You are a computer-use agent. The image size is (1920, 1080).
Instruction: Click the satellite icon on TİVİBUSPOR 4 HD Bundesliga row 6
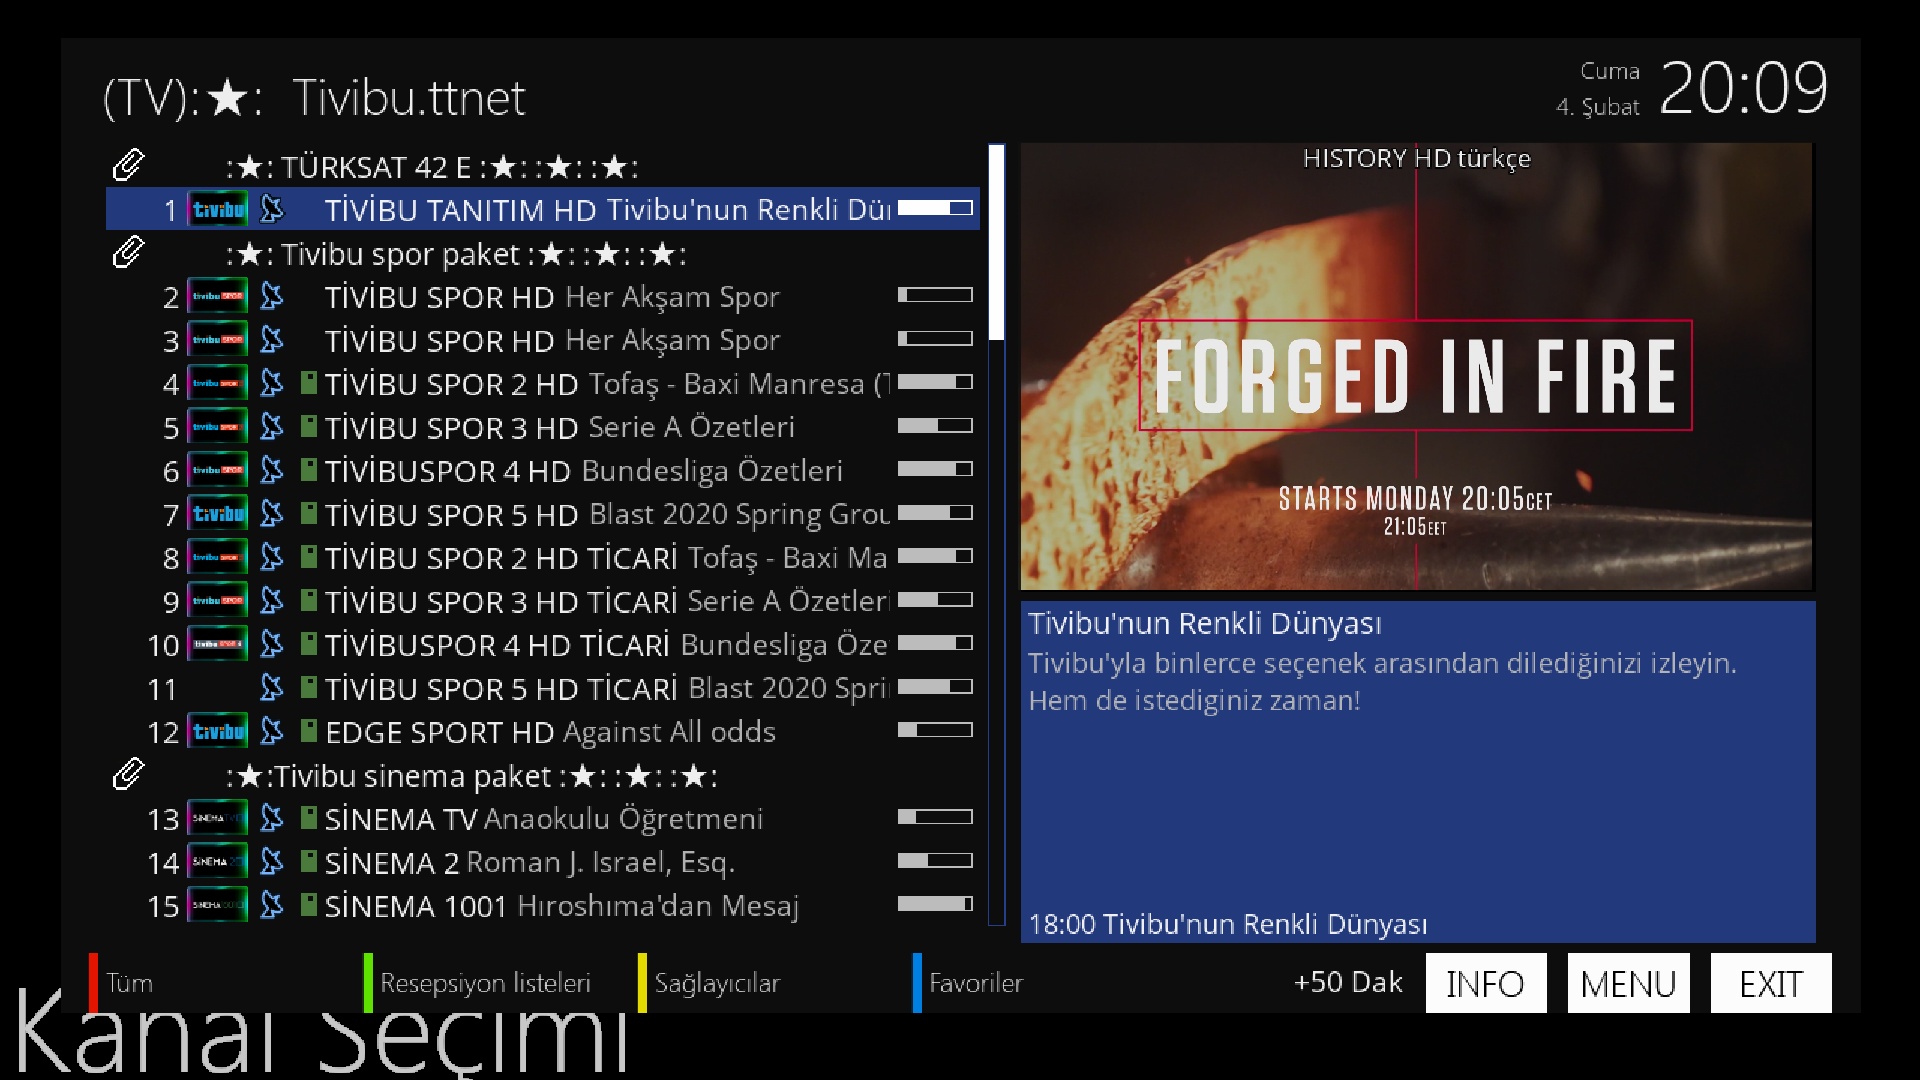click(x=272, y=470)
